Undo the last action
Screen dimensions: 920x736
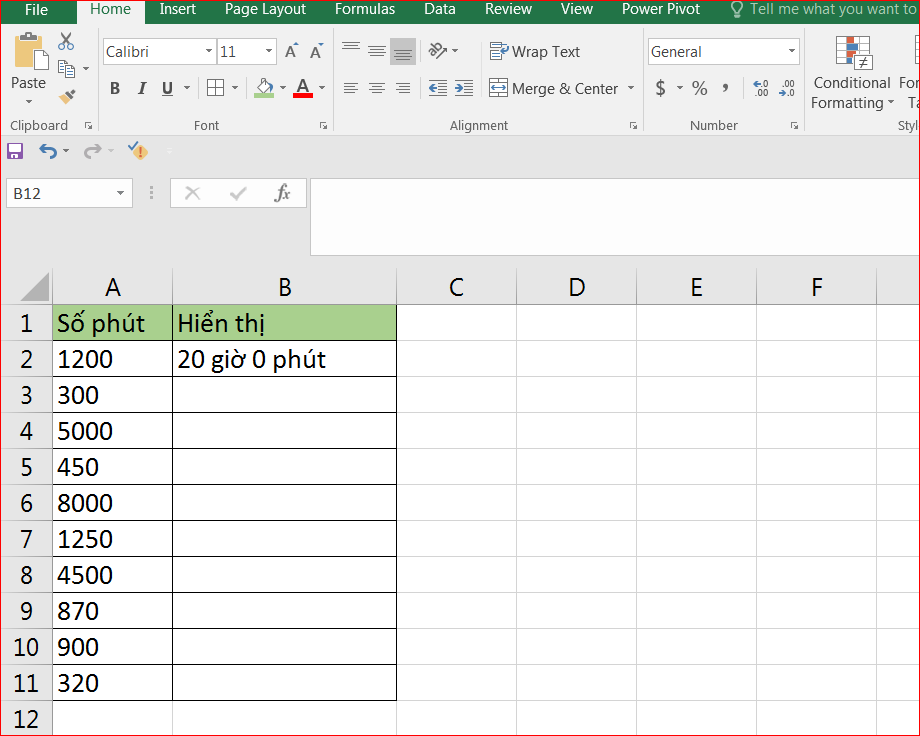[48, 151]
